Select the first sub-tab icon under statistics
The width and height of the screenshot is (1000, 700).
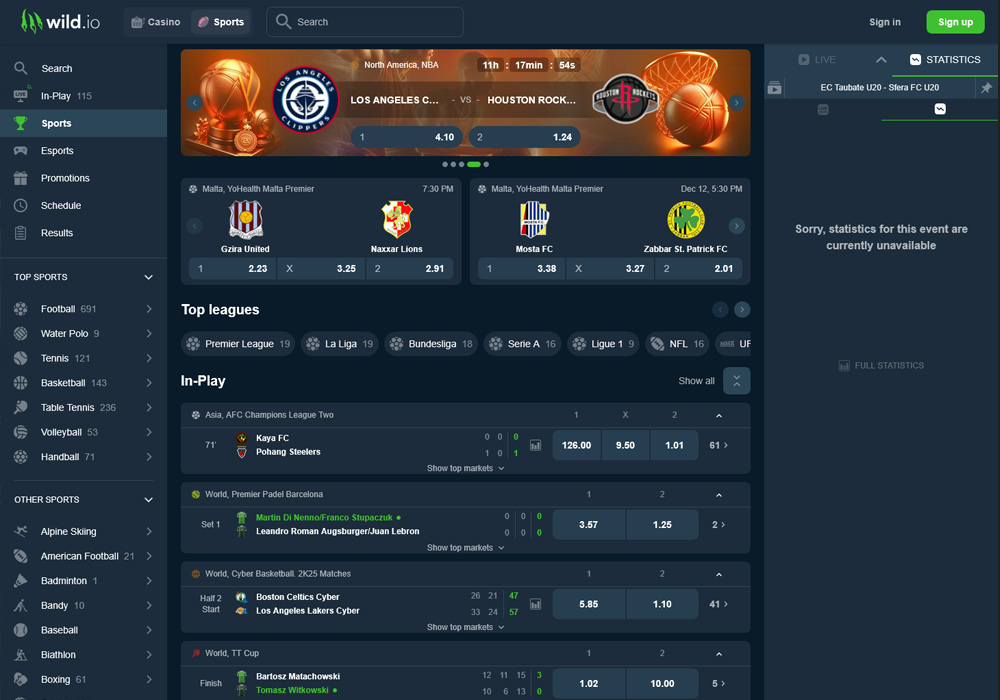tap(823, 110)
